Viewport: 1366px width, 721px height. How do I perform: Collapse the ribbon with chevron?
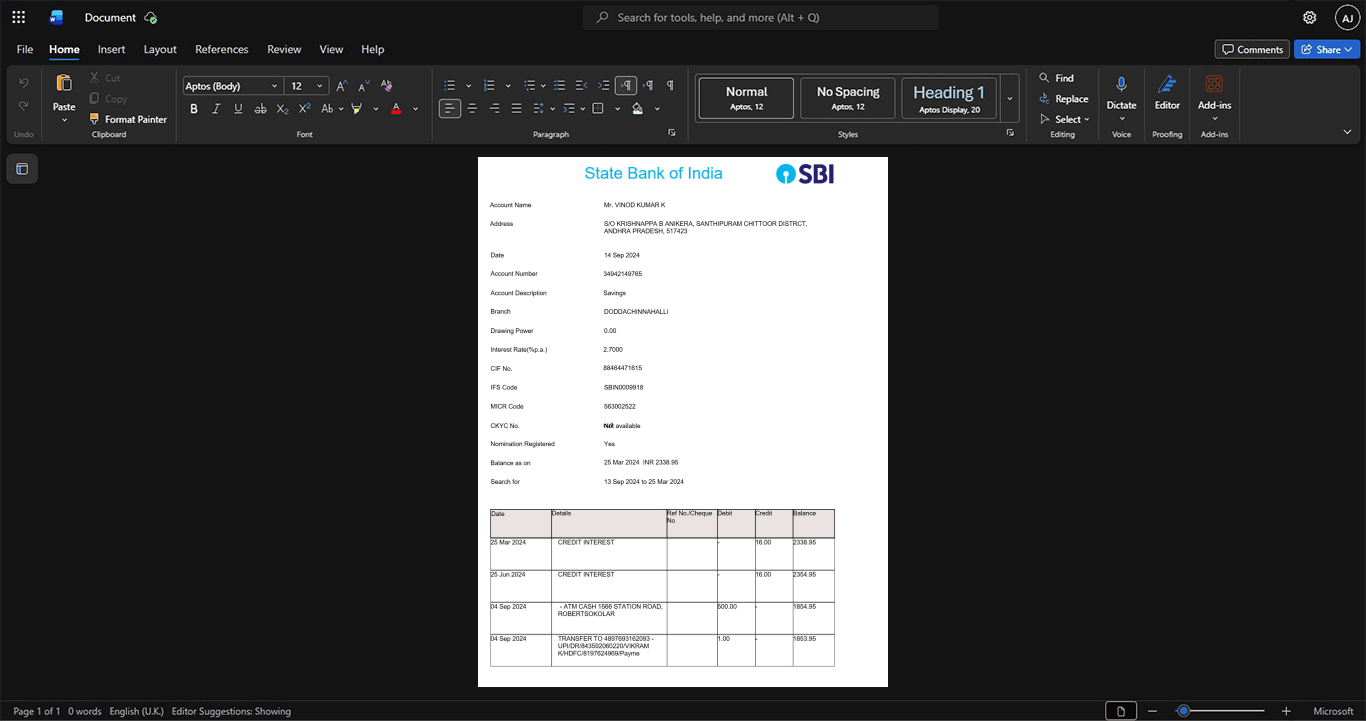(x=1347, y=132)
